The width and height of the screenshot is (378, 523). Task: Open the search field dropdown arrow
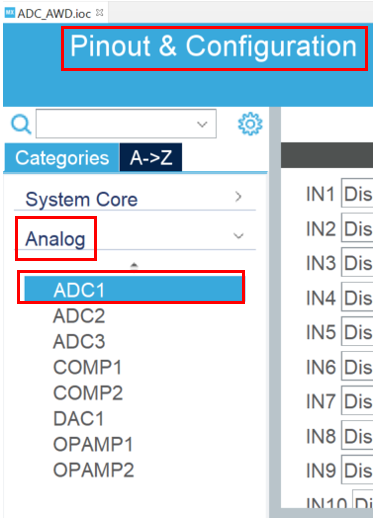point(202,124)
